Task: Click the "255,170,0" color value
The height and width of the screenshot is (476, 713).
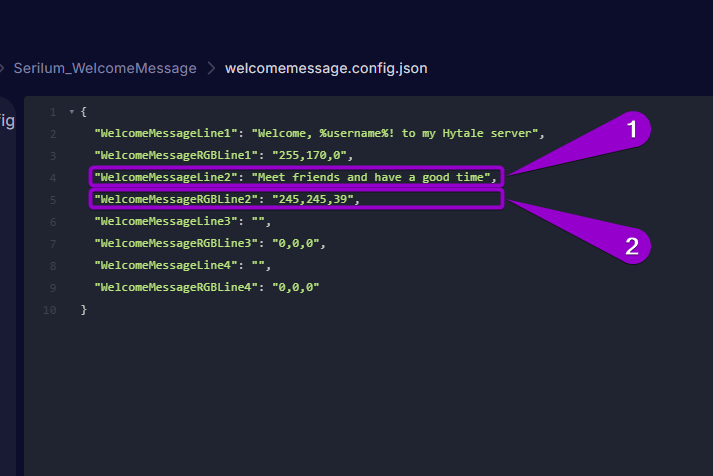Action: (309, 155)
